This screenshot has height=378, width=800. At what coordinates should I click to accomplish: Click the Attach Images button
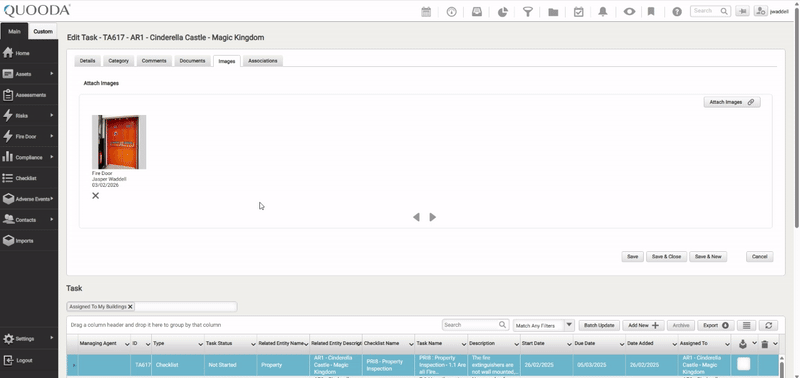732,102
